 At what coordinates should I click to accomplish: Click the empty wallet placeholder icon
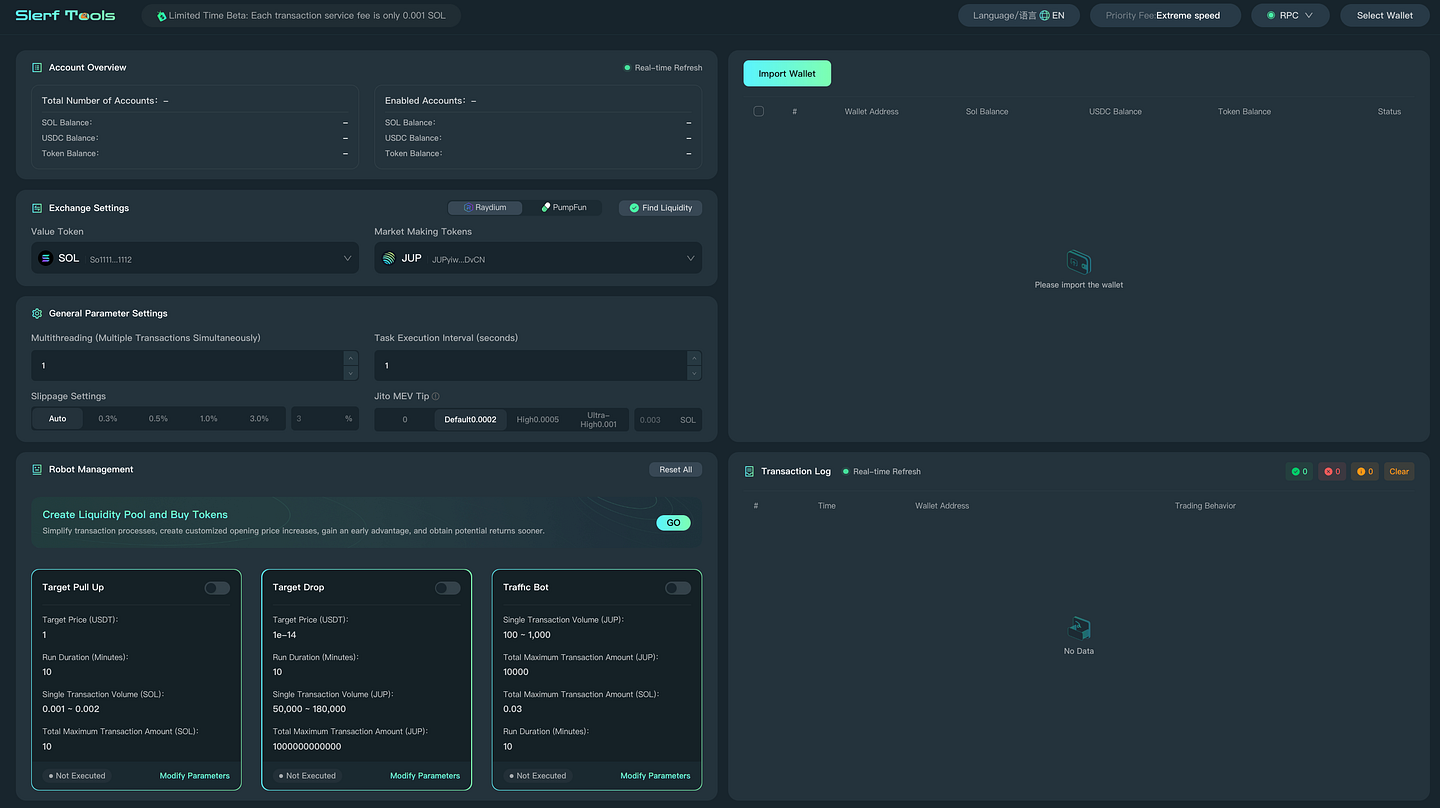coord(1079,263)
